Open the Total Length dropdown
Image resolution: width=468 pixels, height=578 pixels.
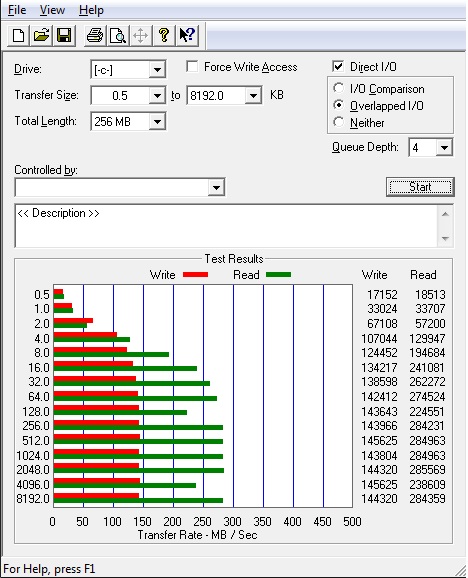point(157,121)
